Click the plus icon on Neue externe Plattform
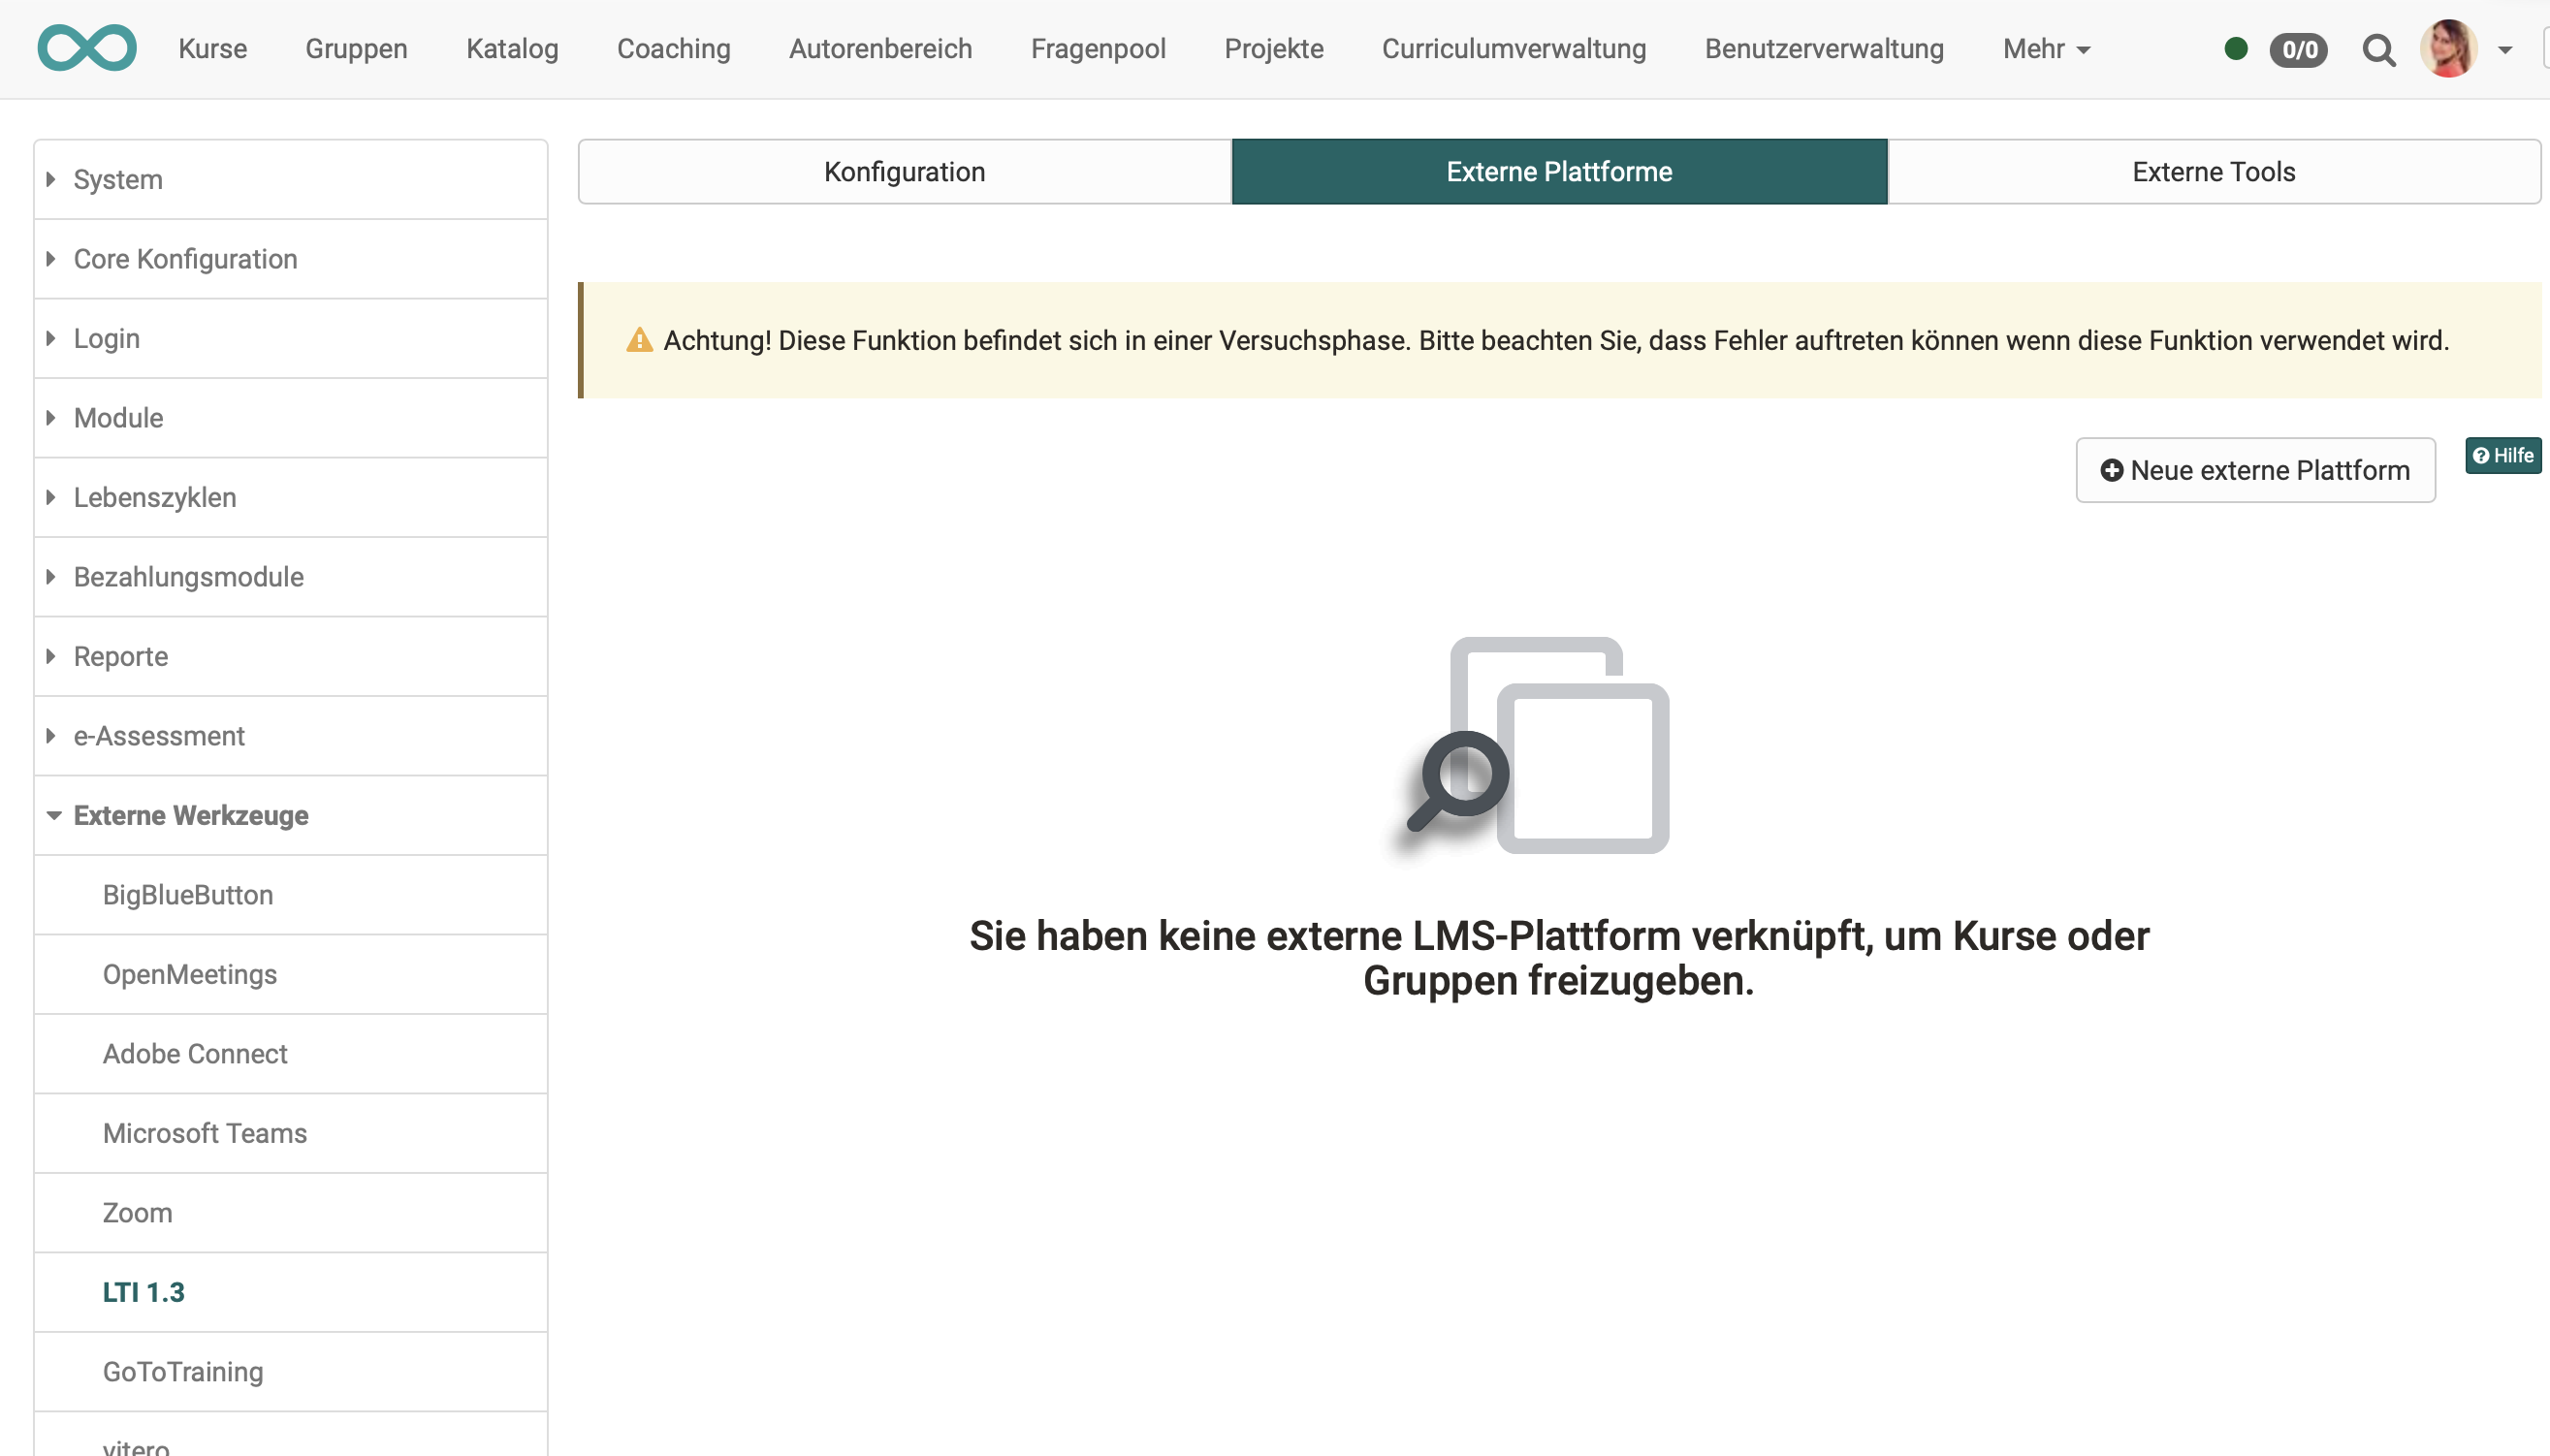 [2112, 470]
